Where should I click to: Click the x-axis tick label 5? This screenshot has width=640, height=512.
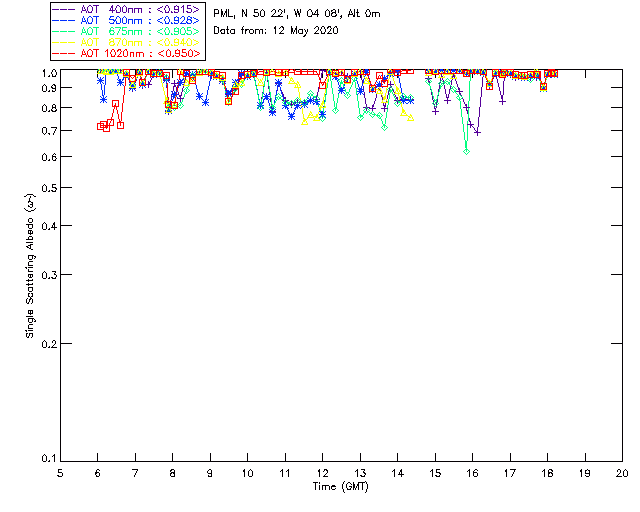tap(60, 473)
